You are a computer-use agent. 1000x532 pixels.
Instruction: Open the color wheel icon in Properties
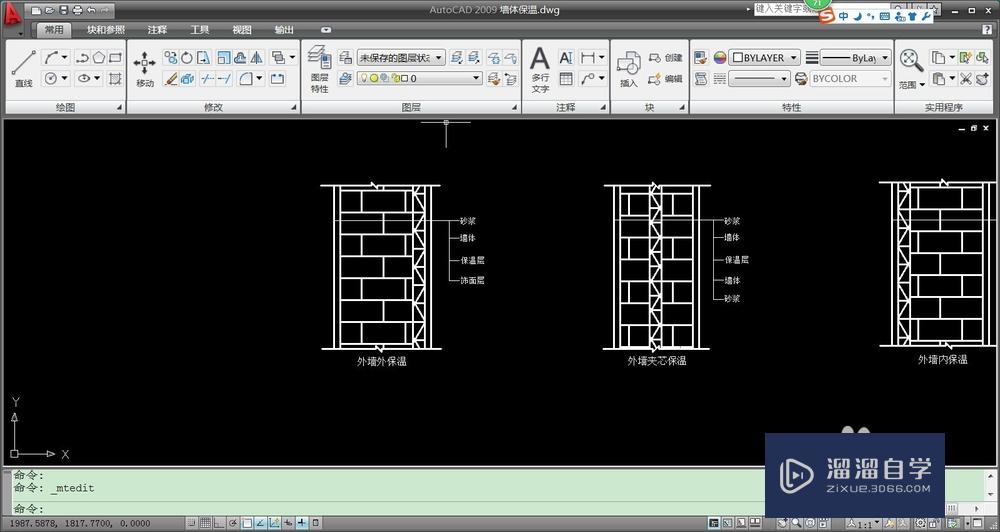(x=719, y=57)
